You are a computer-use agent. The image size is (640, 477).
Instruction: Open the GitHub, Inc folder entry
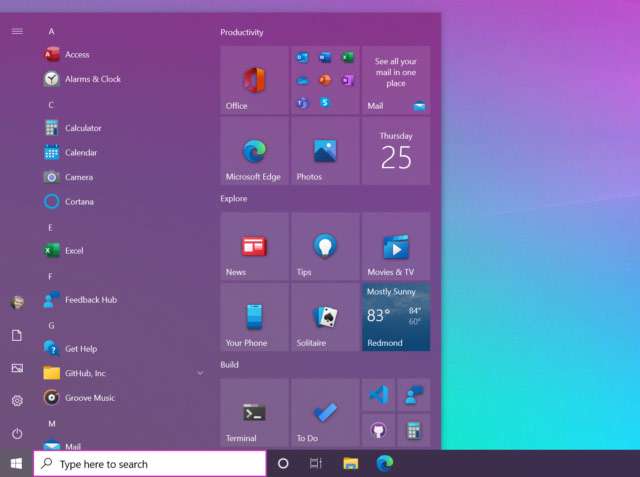point(122,373)
